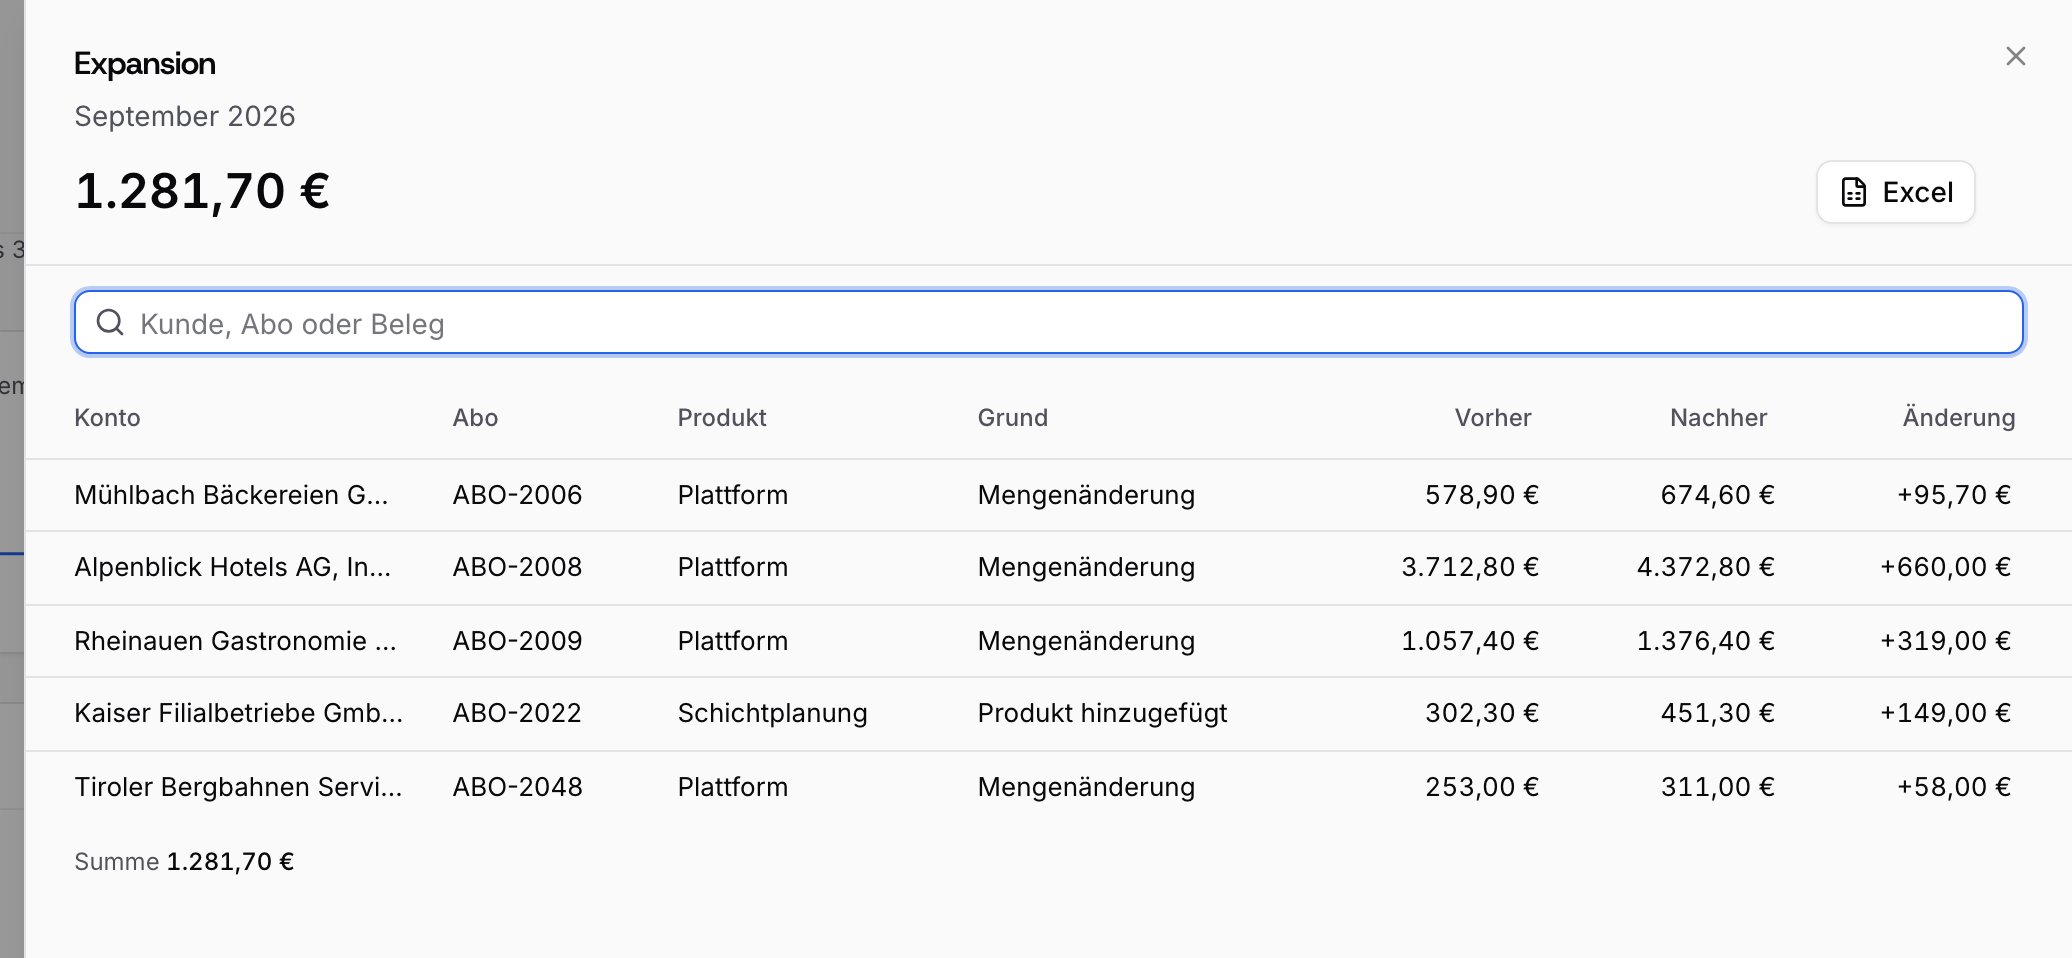Focus the Kunde, Abo oder Beleg search field

(1049, 322)
